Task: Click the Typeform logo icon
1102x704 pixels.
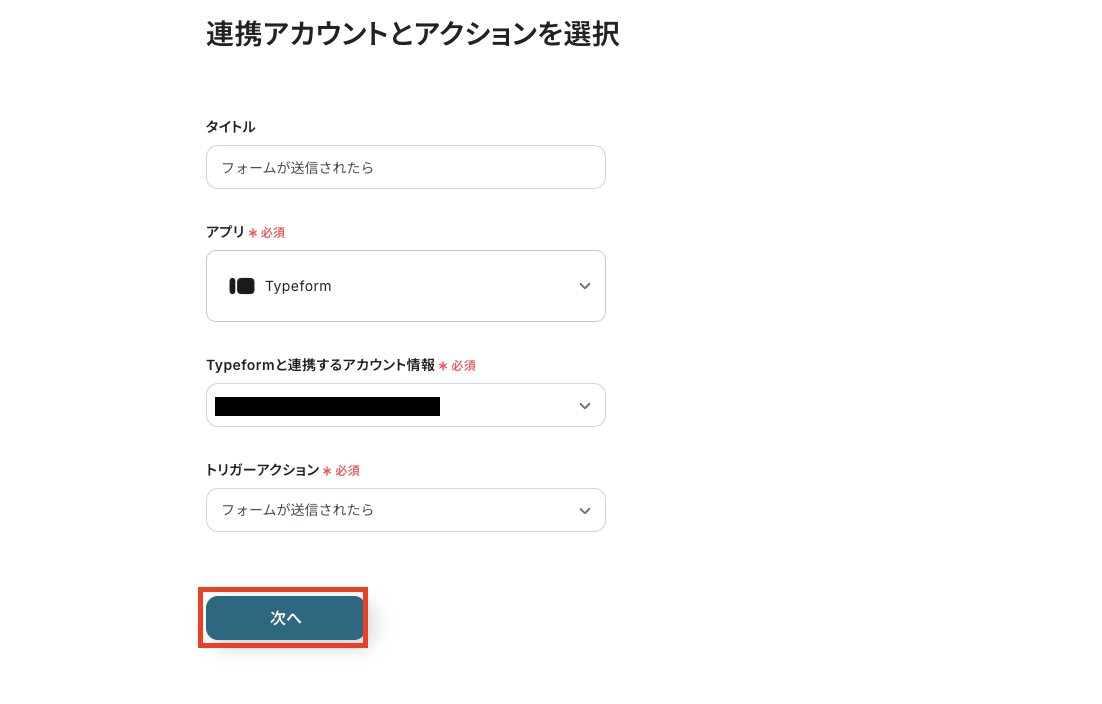Action: coord(242,286)
